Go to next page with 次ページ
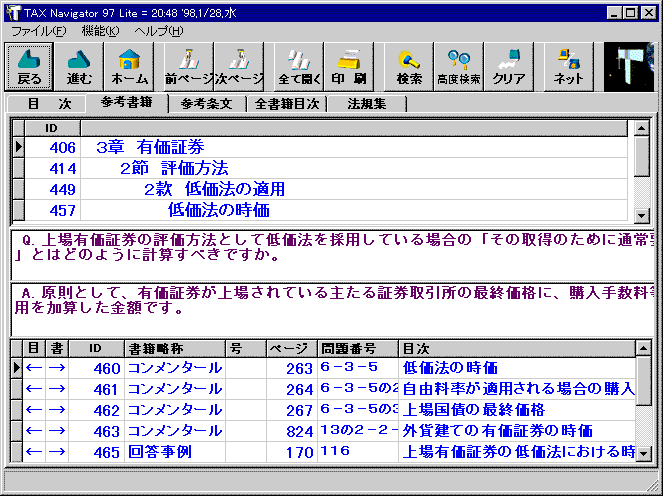 (x=239, y=66)
